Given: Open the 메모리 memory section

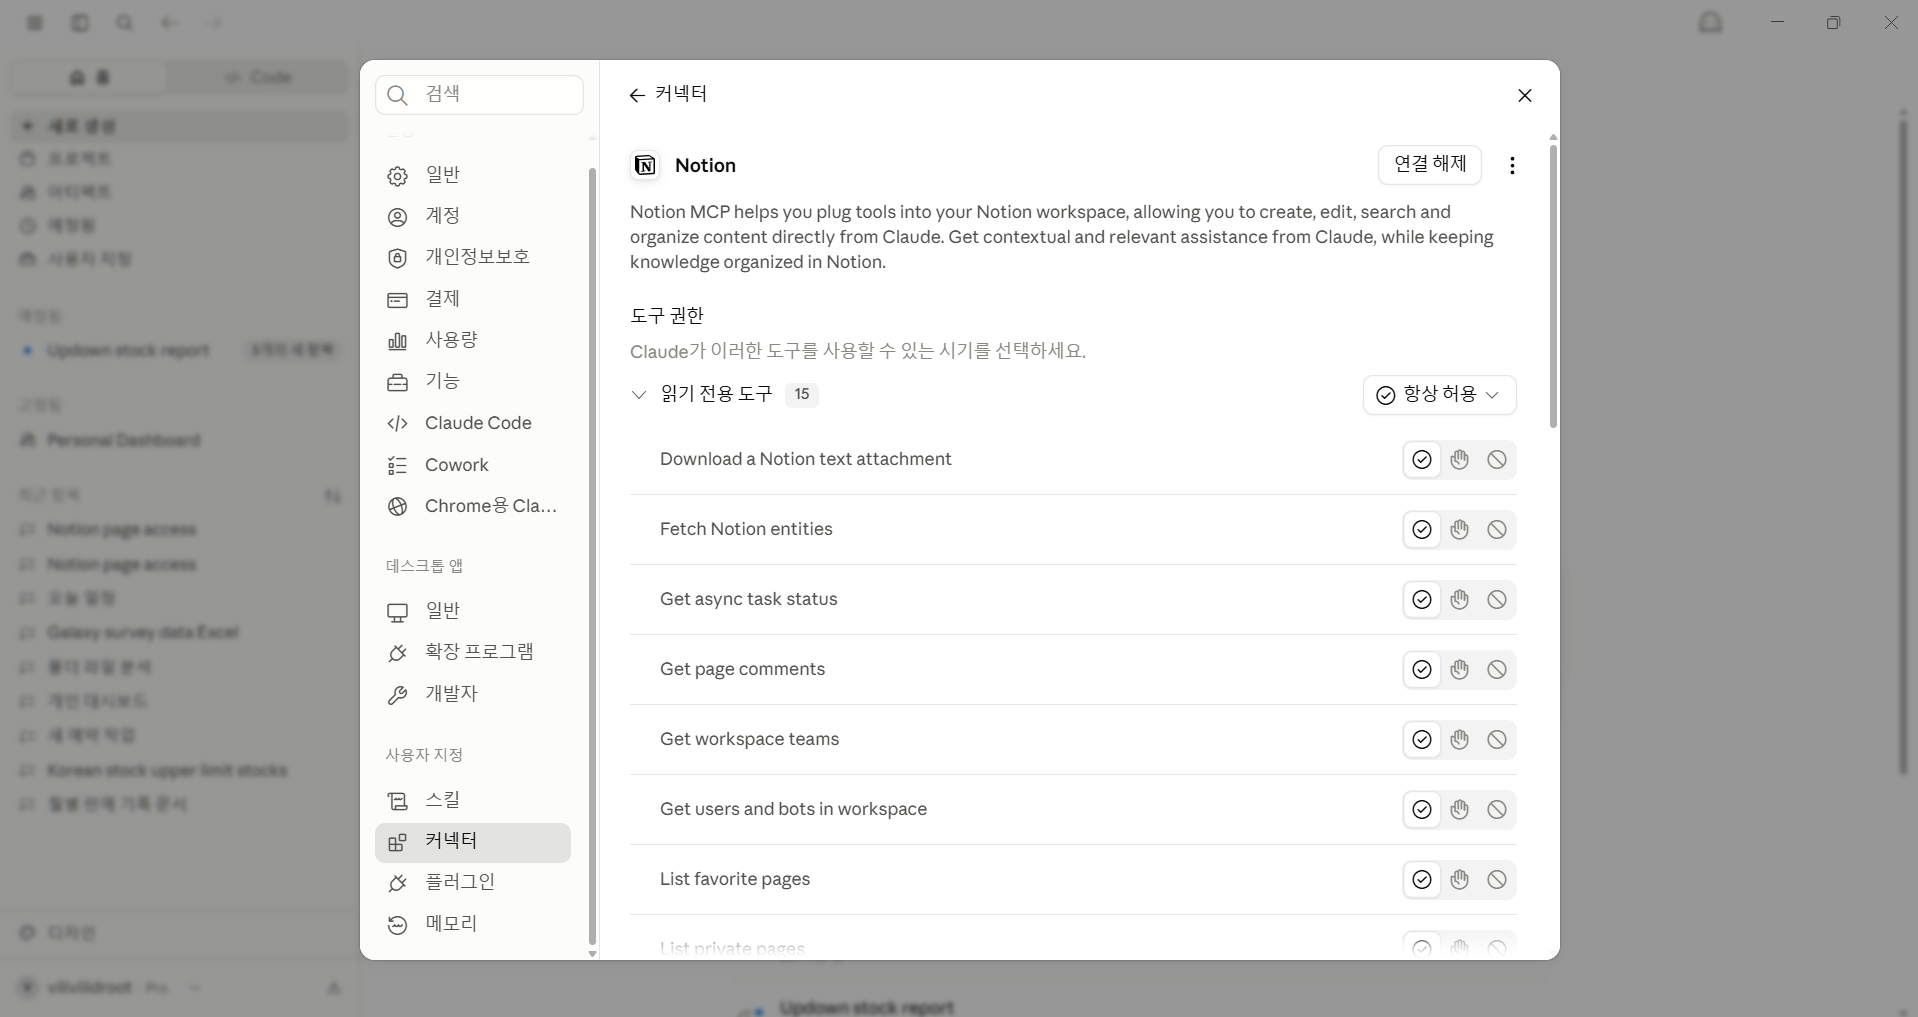Looking at the screenshot, I should click(x=473, y=924).
